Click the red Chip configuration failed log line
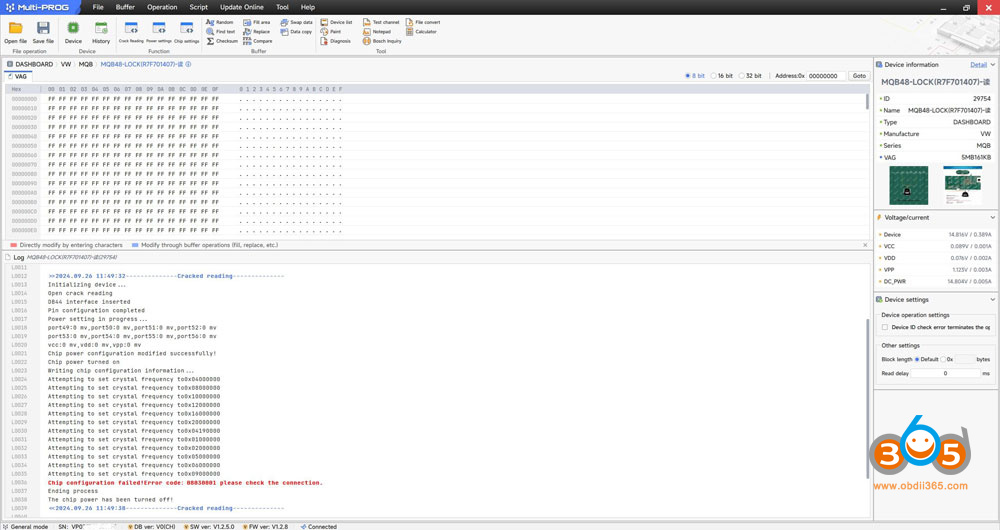The width and height of the screenshot is (1000, 530). [185, 483]
